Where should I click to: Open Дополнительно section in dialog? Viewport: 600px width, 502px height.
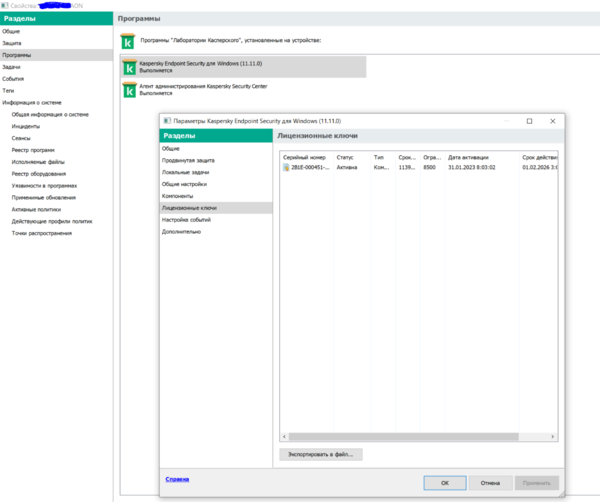click(x=216, y=231)
